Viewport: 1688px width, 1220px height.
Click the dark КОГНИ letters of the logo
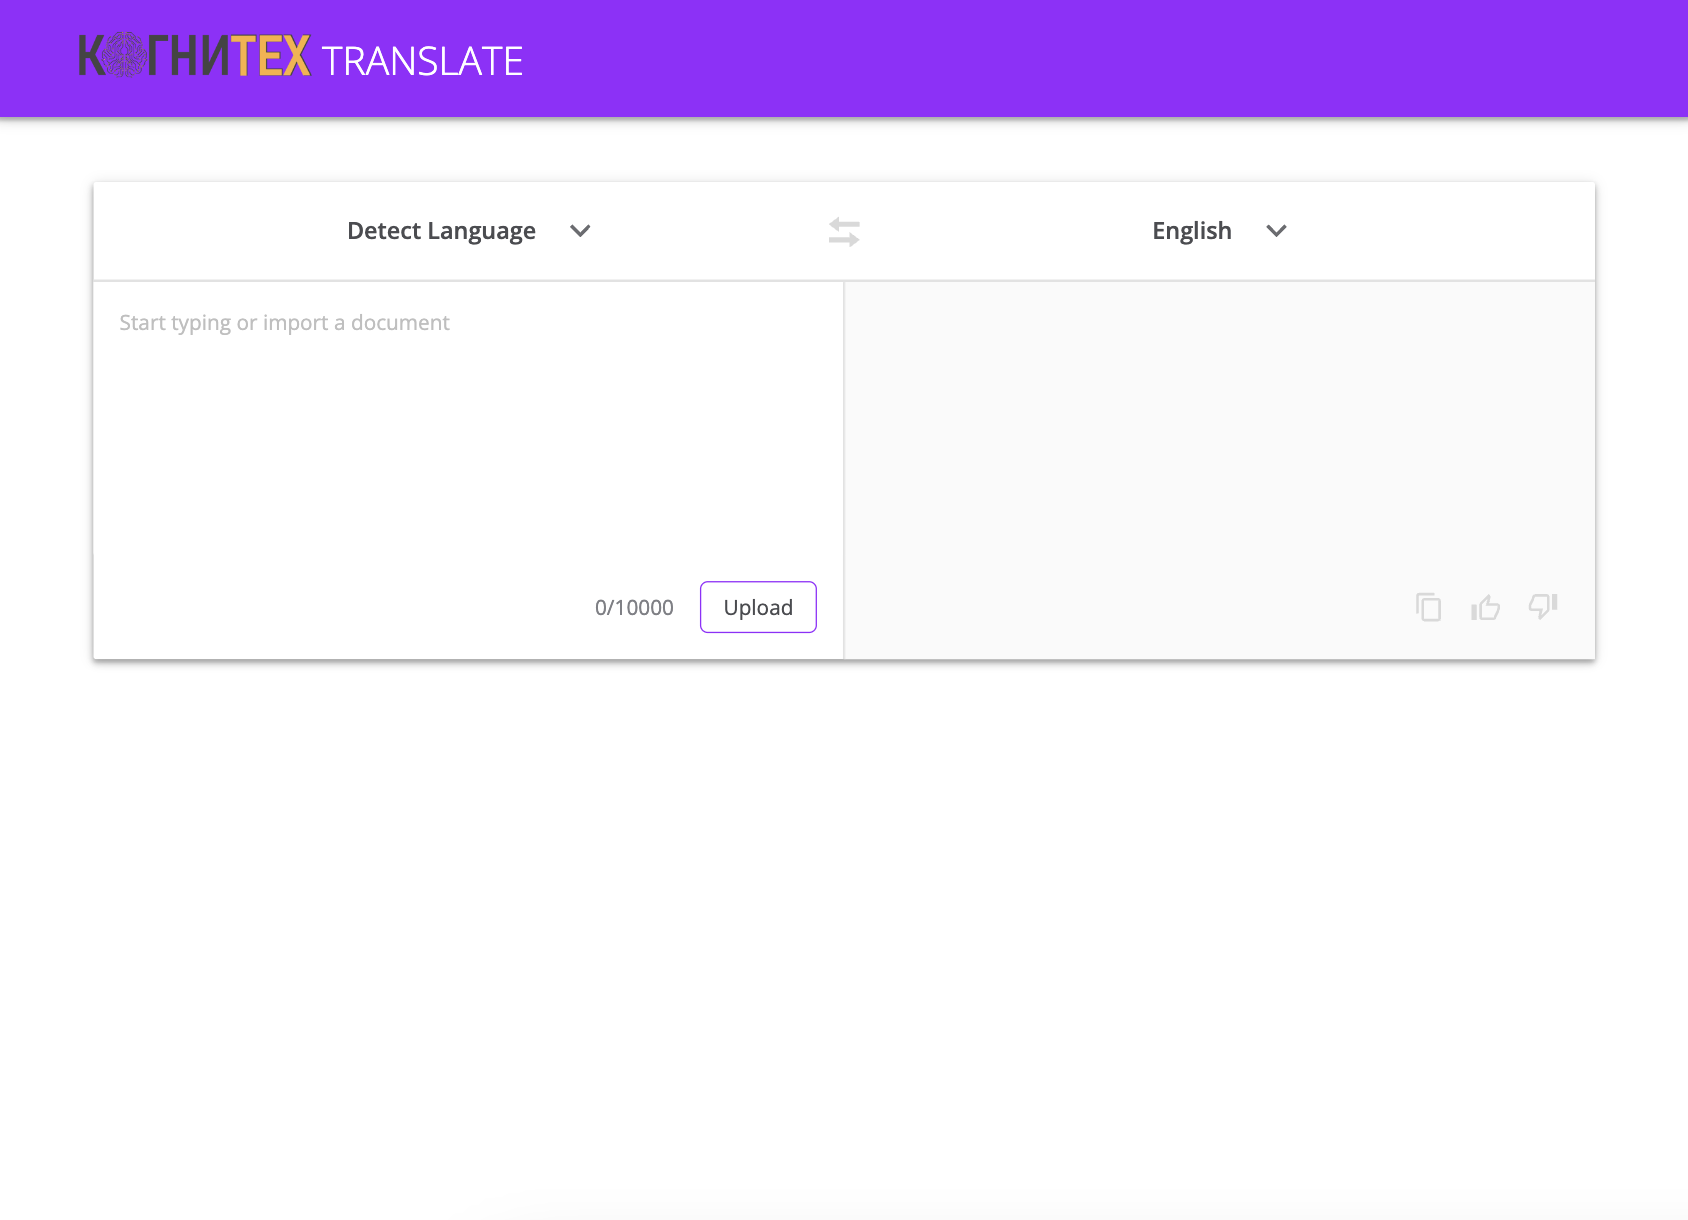pyautogui.click(x=190, y=56)
